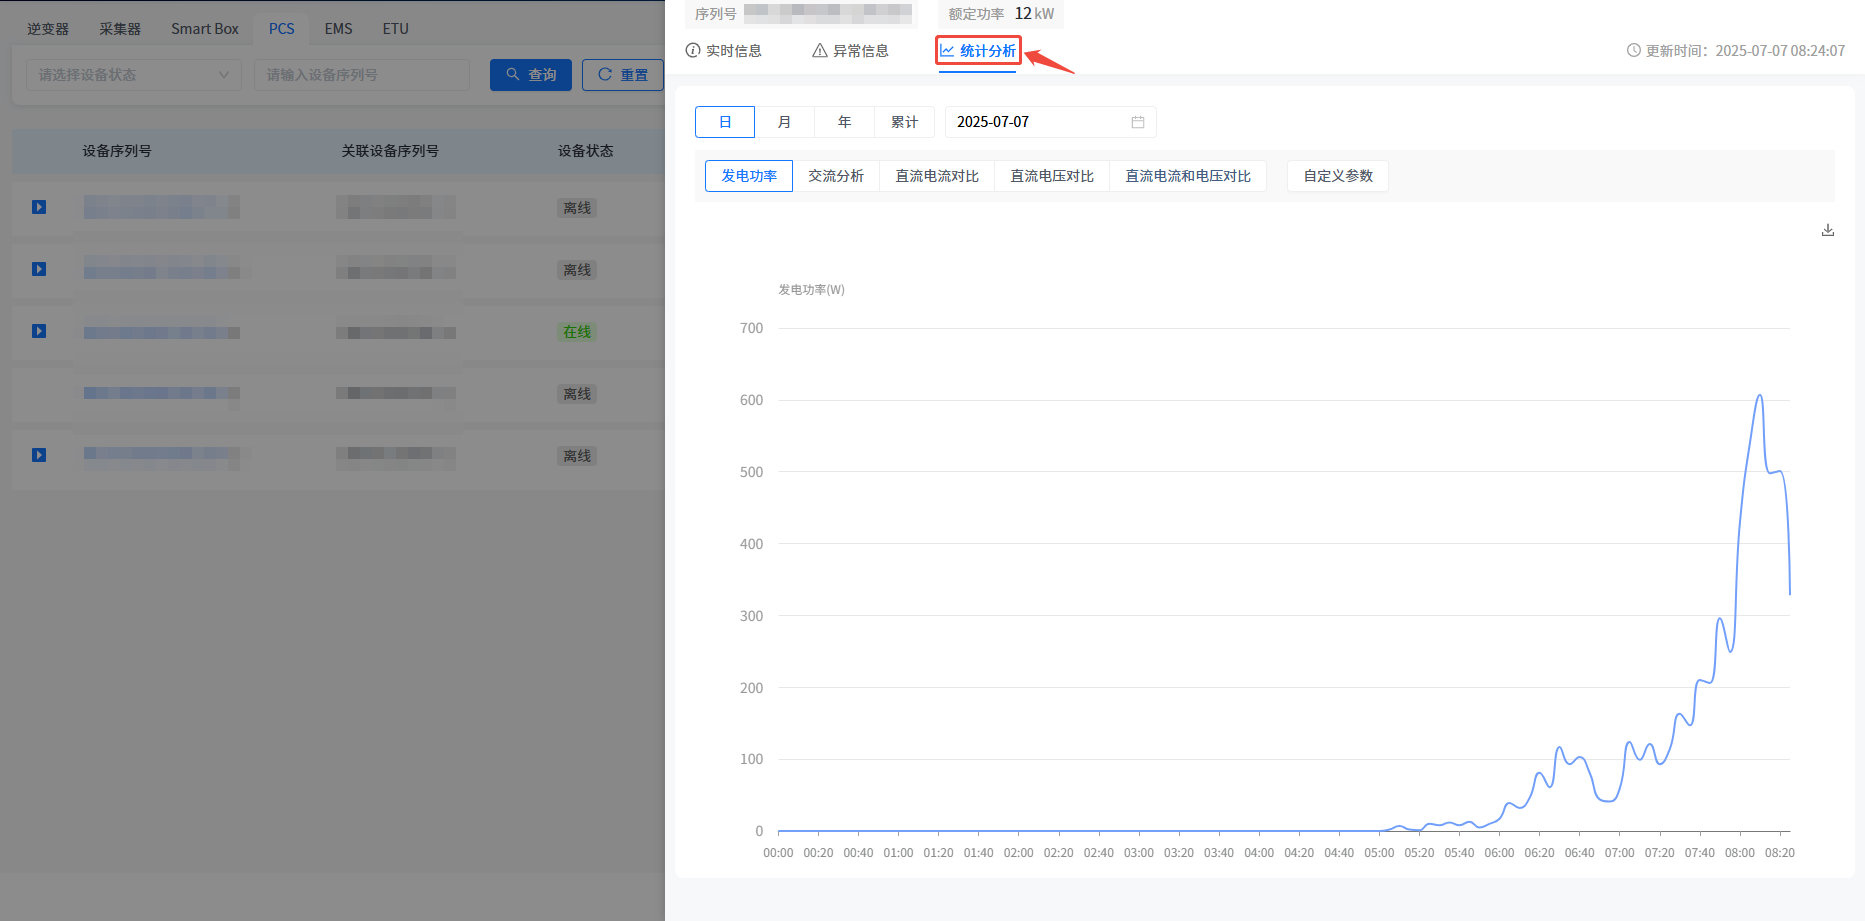Click the 查询 search button
Viewport: 1865px width, 921px height.
531,75
